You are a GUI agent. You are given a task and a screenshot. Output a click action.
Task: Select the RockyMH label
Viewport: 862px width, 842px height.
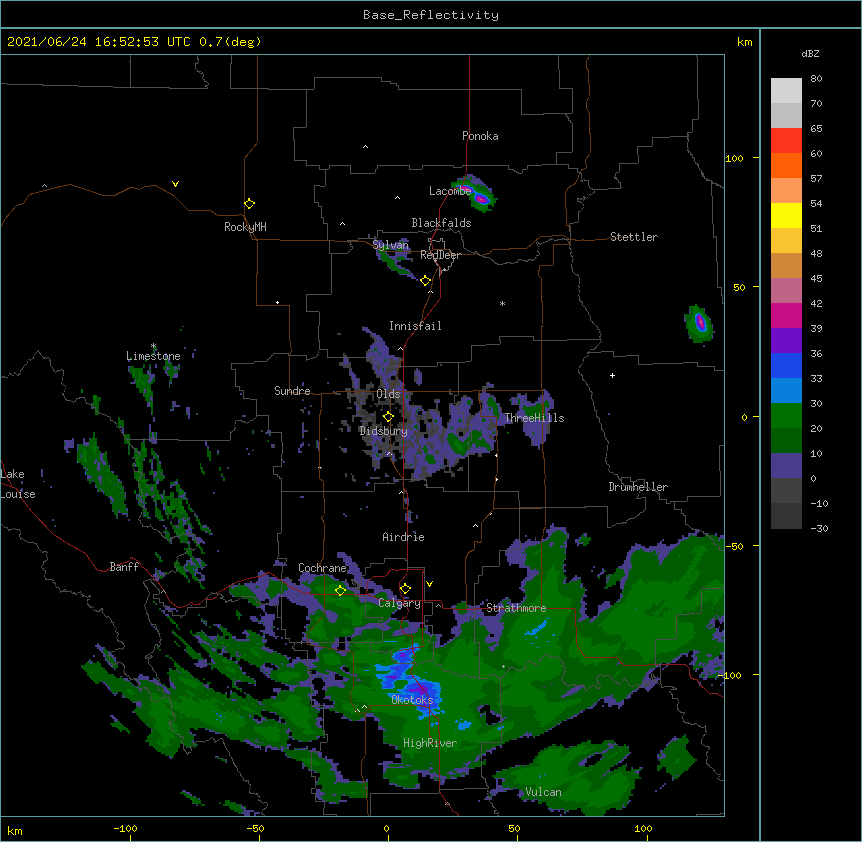point(245,227)
